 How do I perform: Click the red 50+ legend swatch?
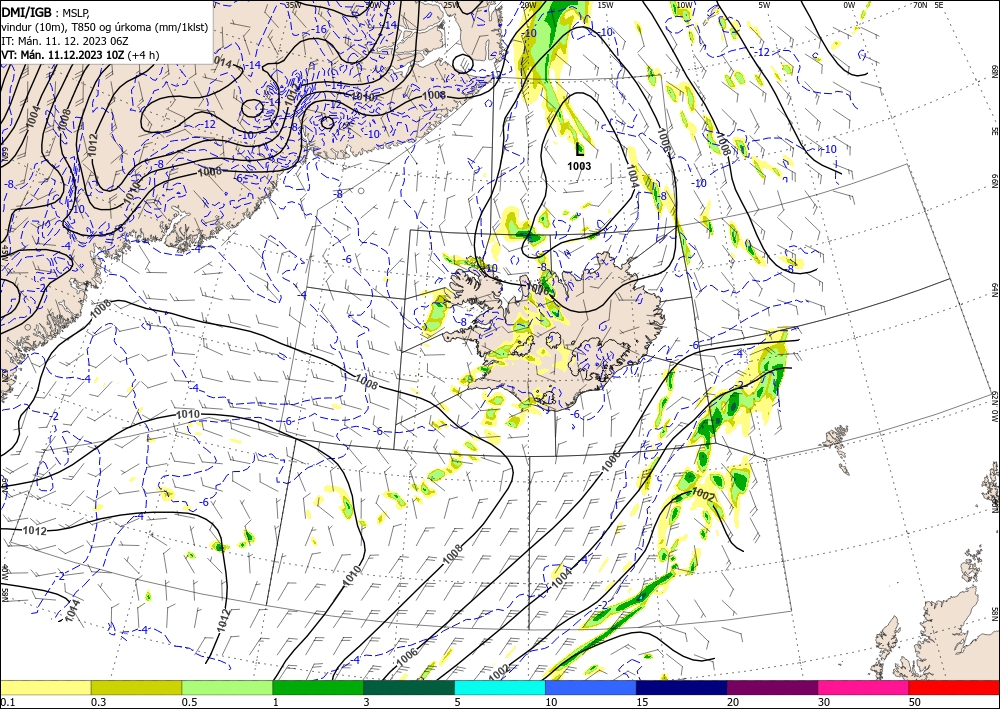(954, 687)
